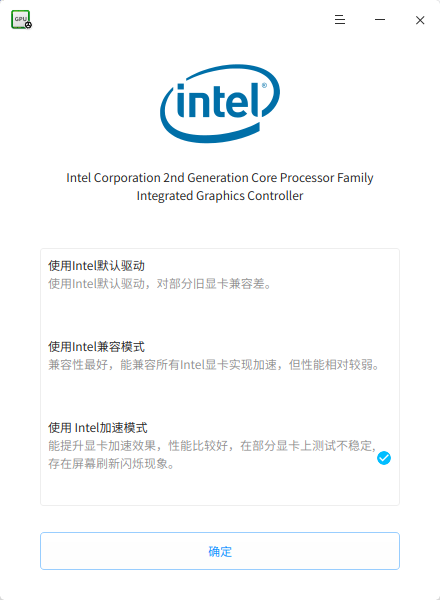
Task: Click the Integrated Graphics Controller text line
Action: coord(220,196)
